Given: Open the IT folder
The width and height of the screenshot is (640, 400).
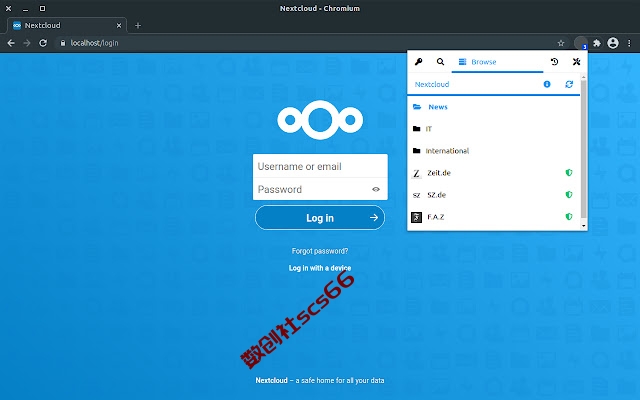Looking at the screenshot, I should click(x=493, y=129).
